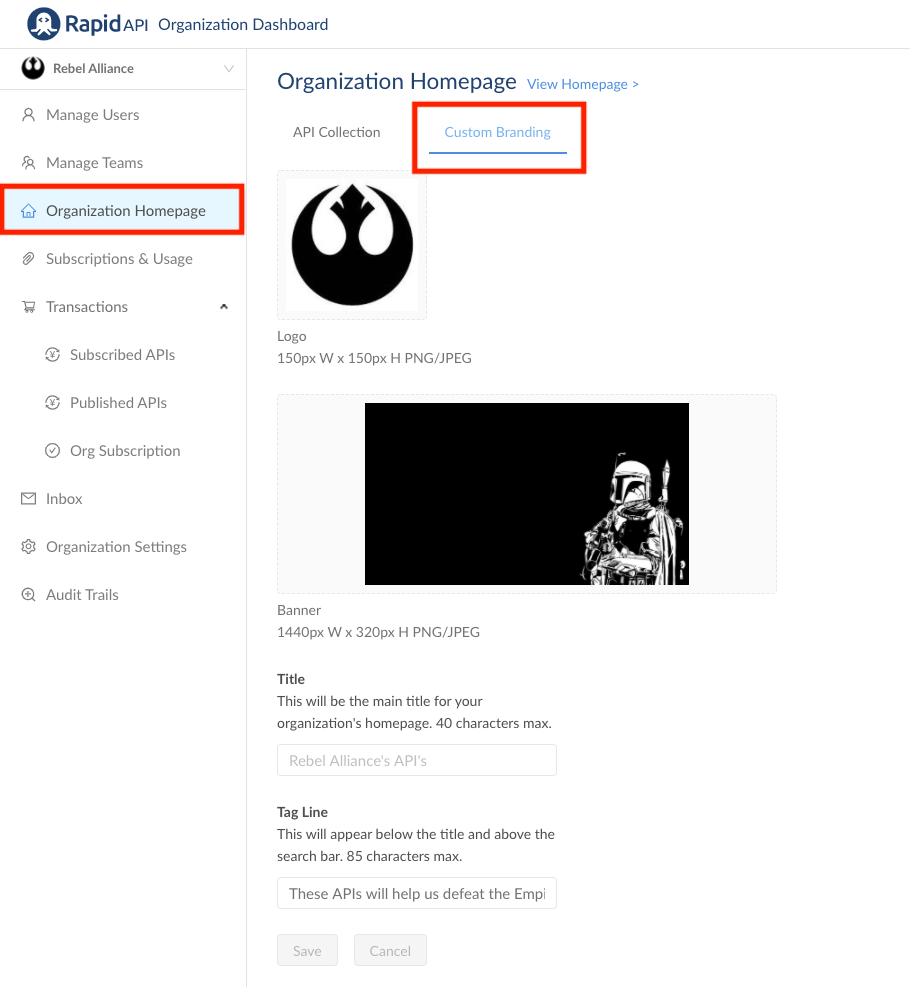Click the Subscribed APIs currency icon
The image size is (910, 987).
(53, 354)
